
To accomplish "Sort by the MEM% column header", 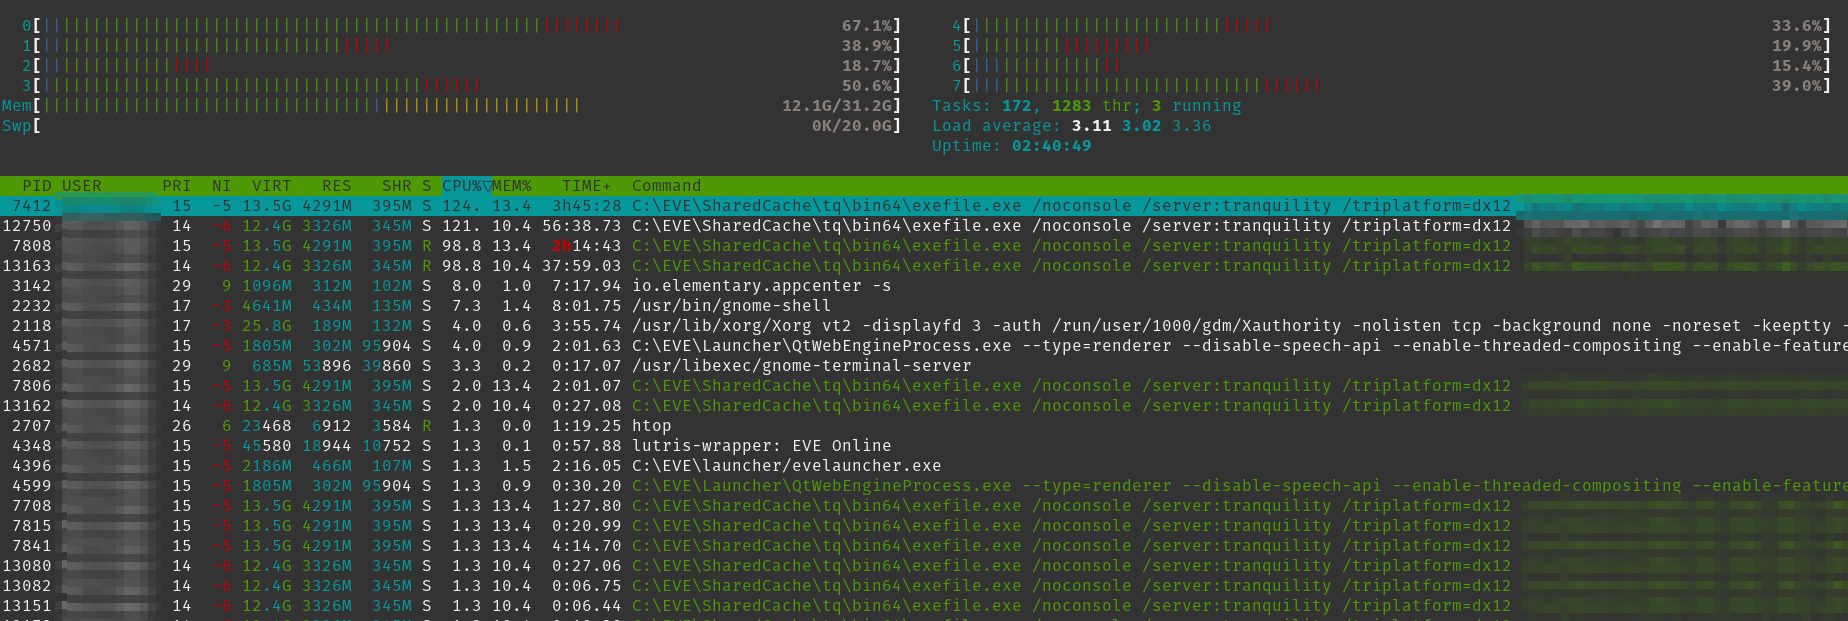I will coord(512,186).
